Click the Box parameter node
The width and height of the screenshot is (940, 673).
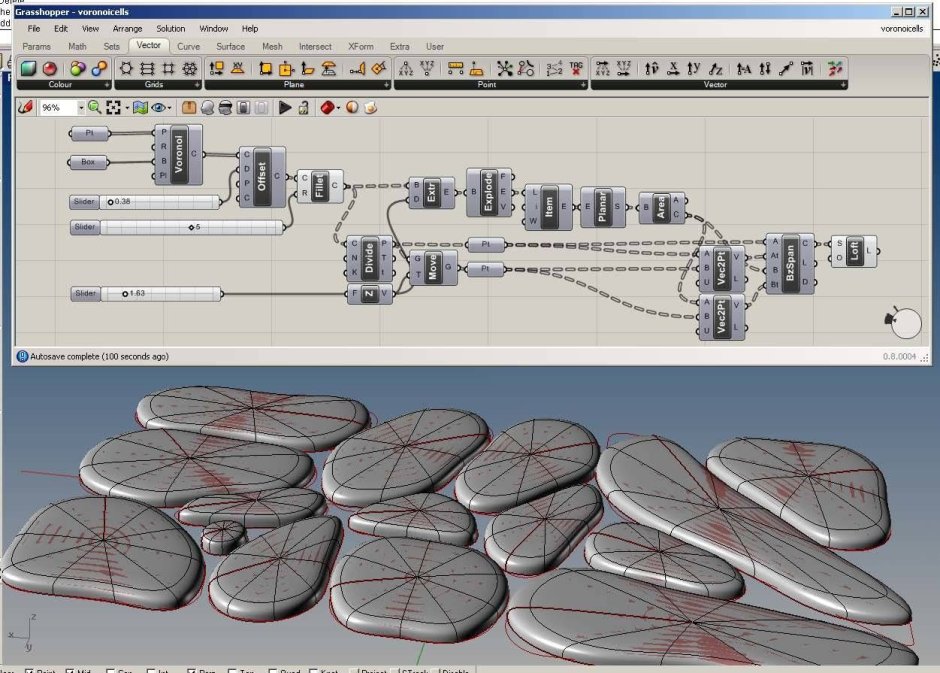click(x=88, y=162)
